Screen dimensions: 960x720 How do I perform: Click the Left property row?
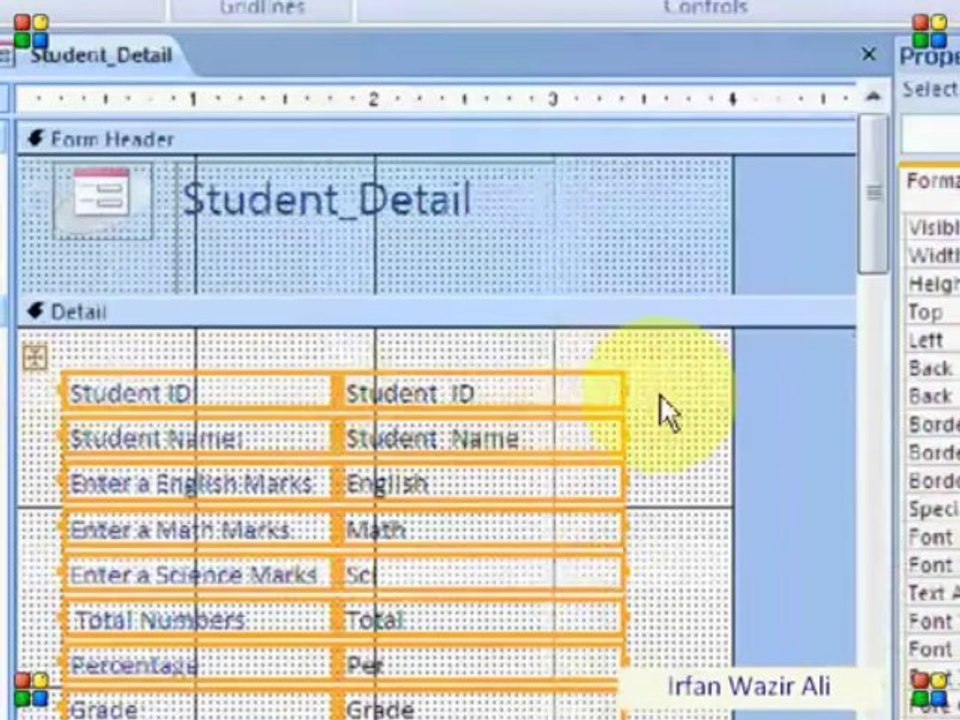932,340
